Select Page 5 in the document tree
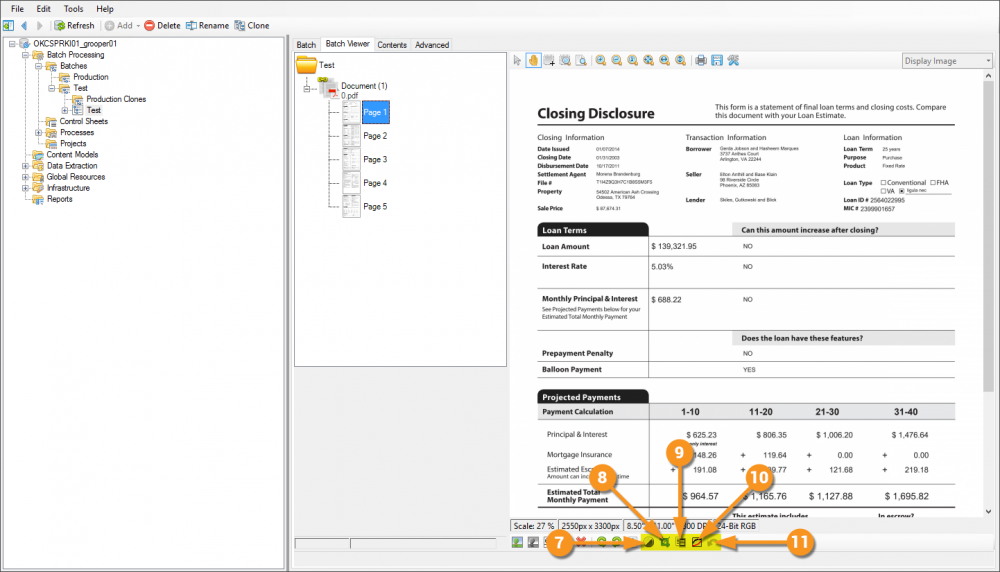Viewport: 1000px width, 572px height. [x=375, y=207]
